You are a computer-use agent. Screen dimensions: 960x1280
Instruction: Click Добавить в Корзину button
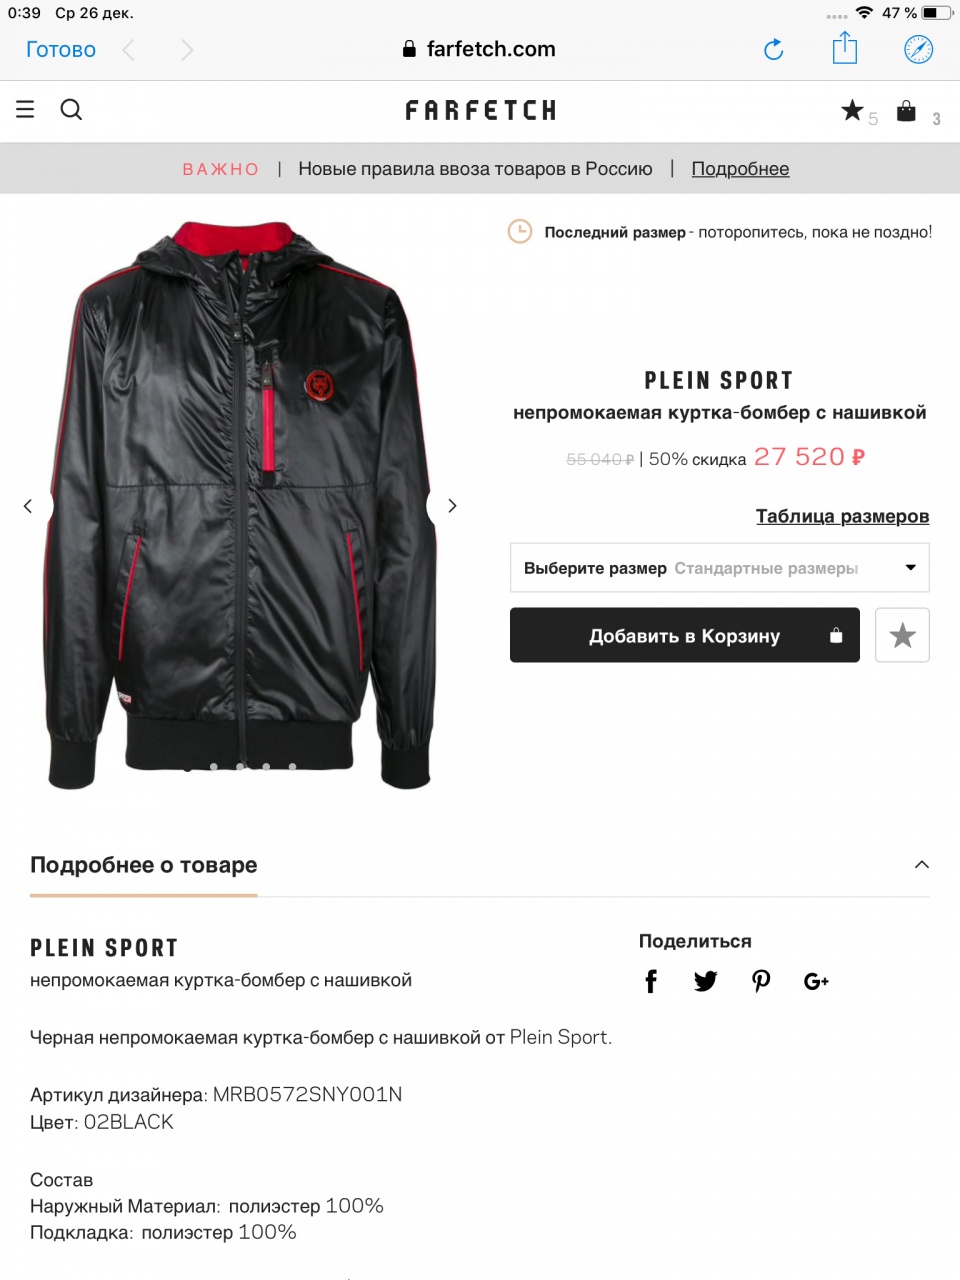[x=685, y=635]
